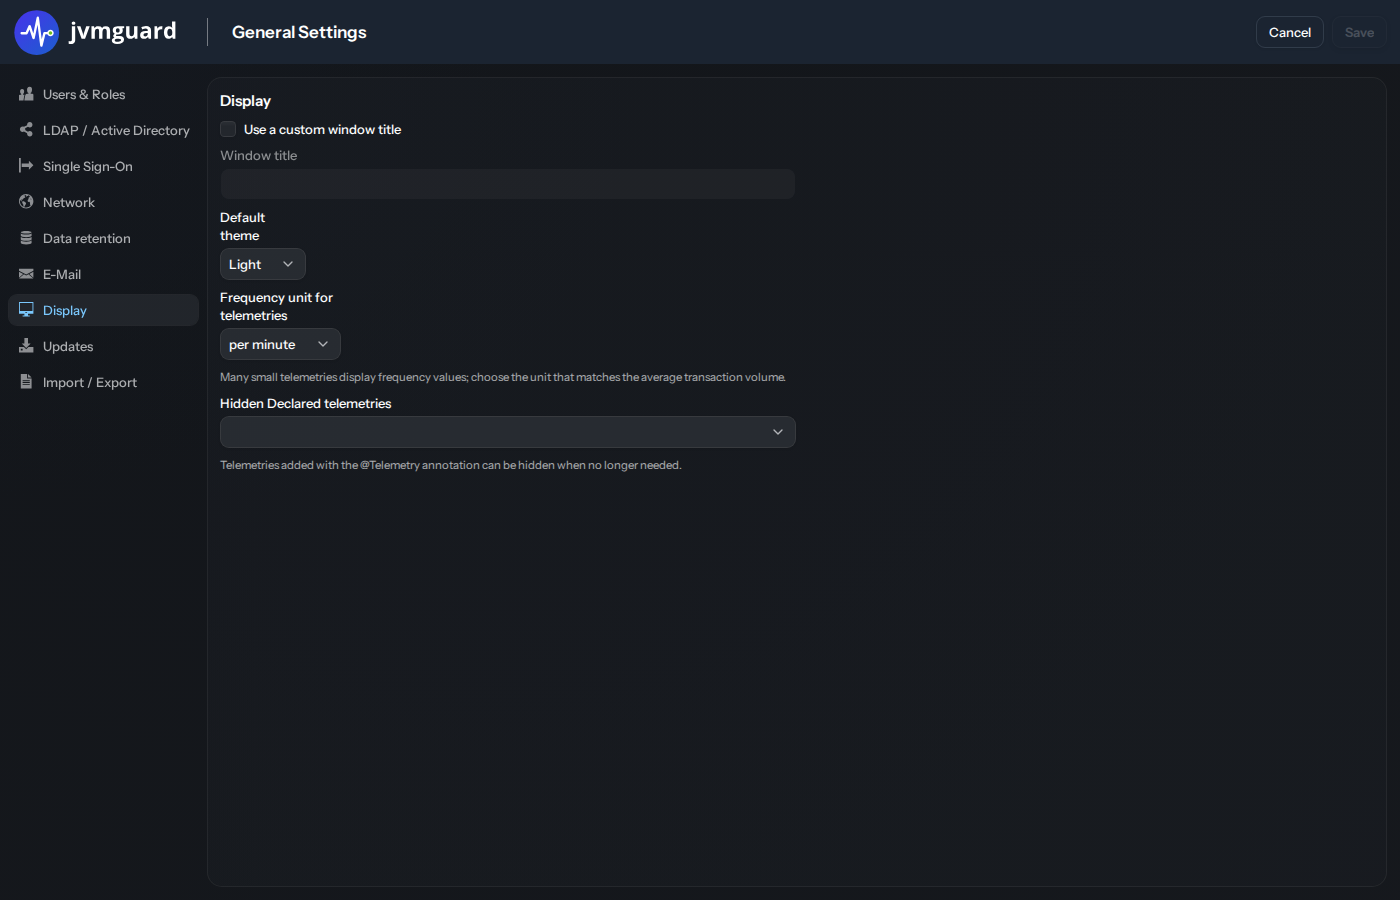Click the E-Mail envelope icon
The width and height of the screenshot is (1400, 900).
[26, 274]
